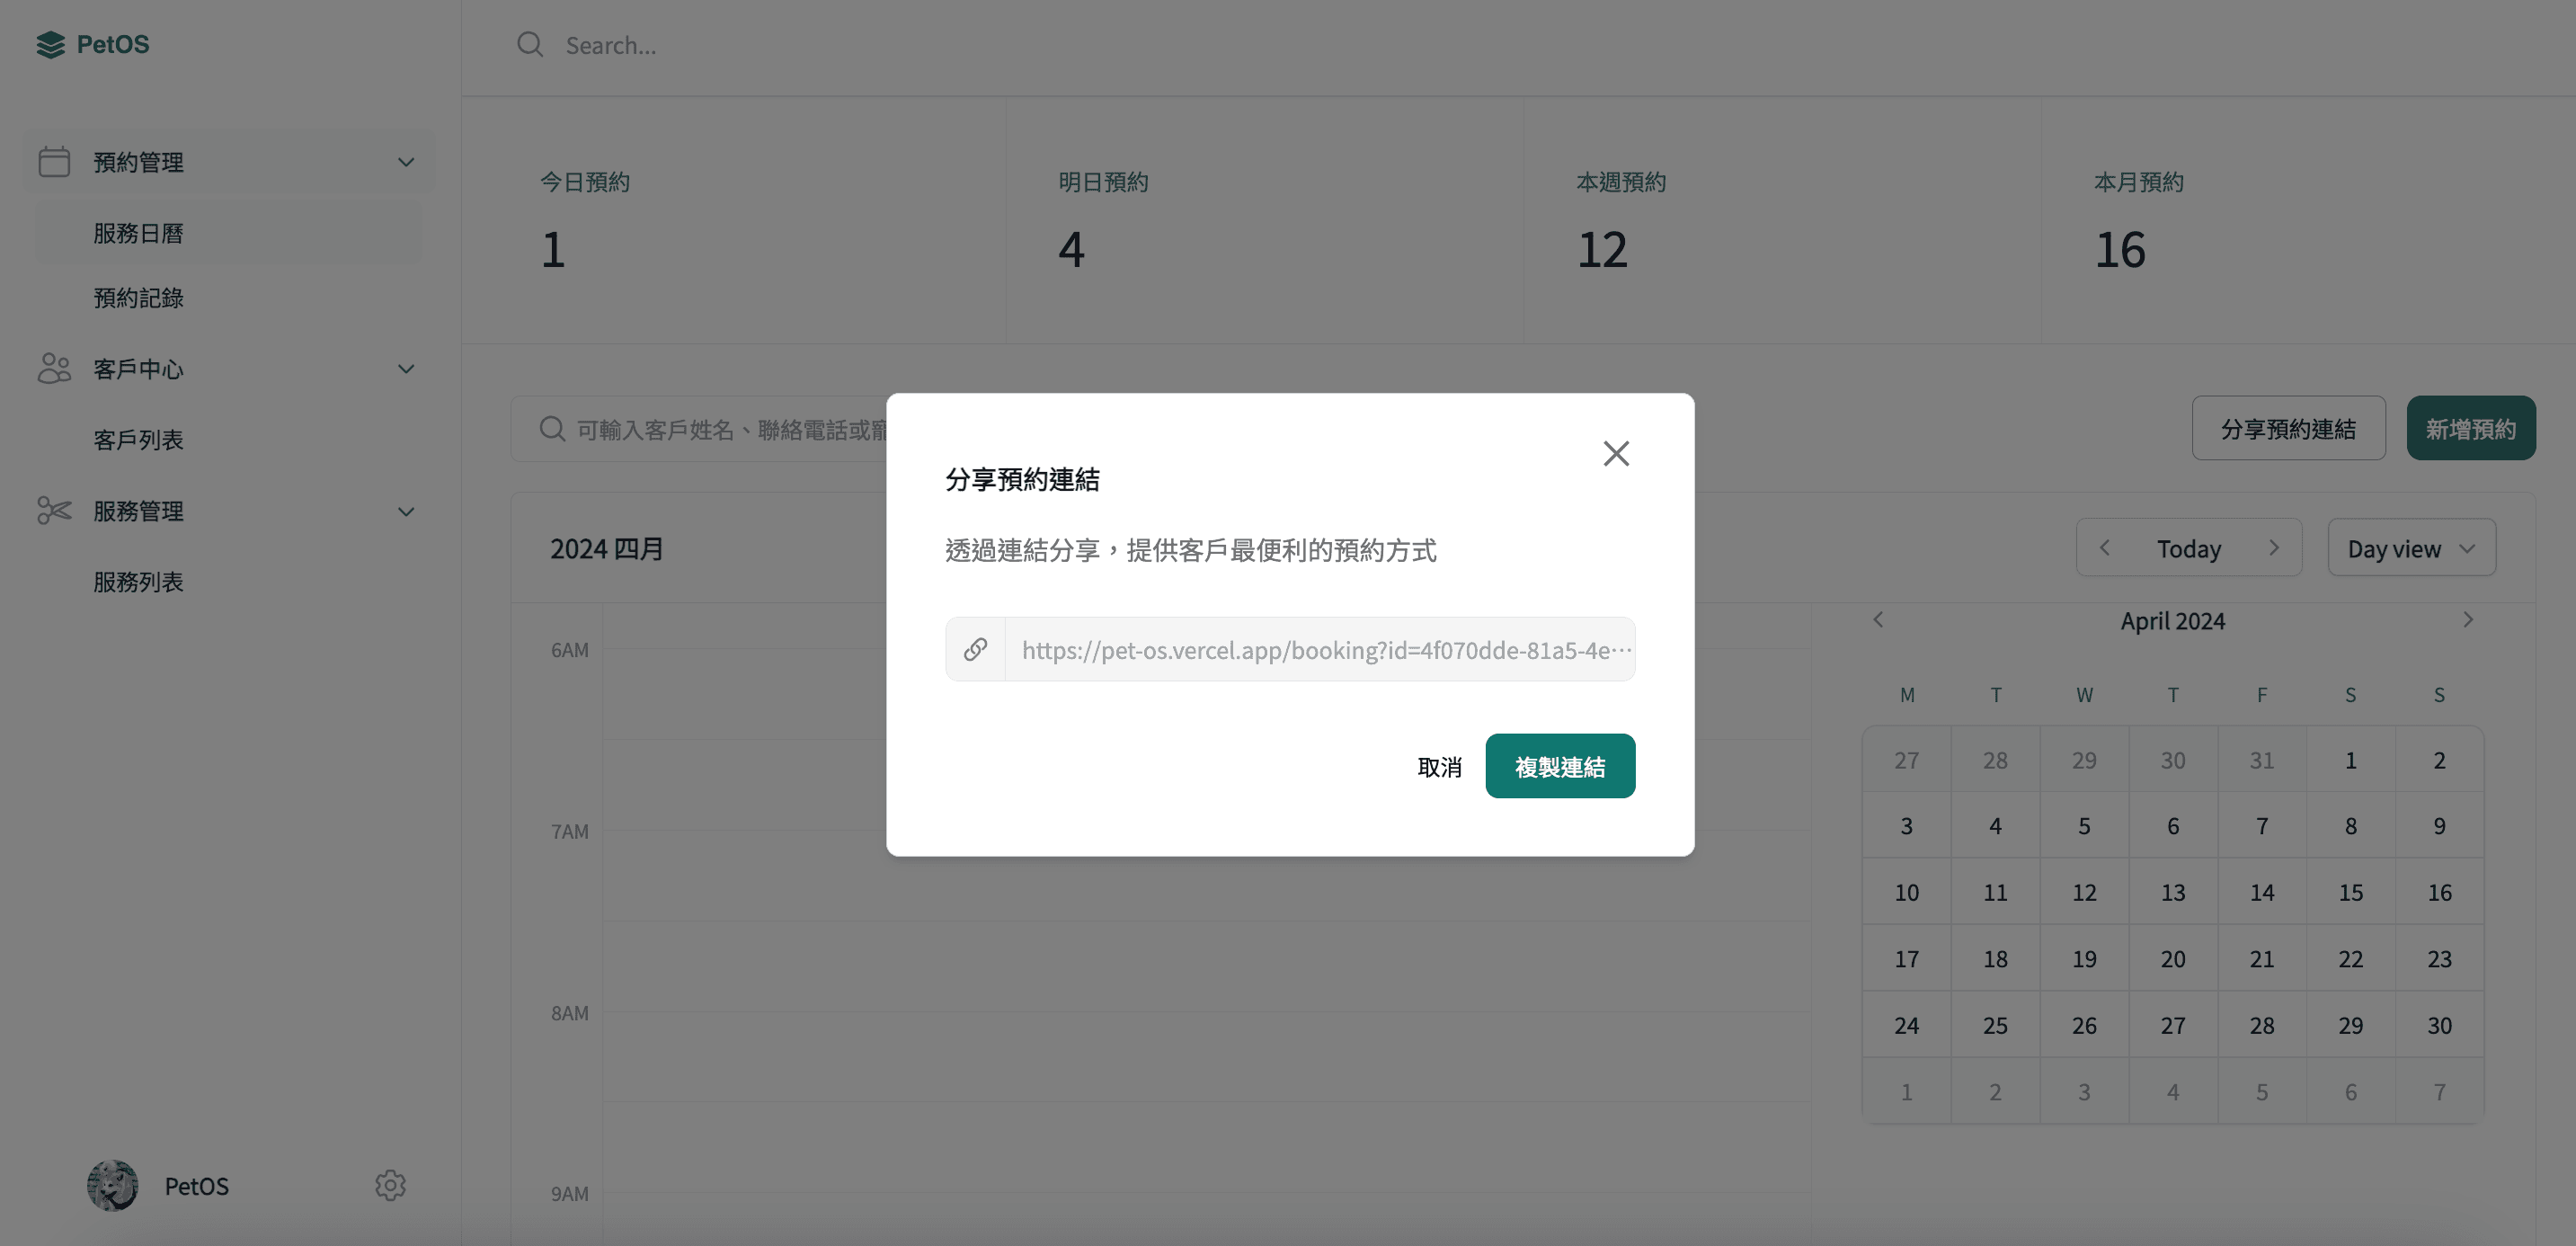Screen dimensions: 2576x1246
Task: Click the scissors icon next to 服務管理
Action: pos(54,511)
